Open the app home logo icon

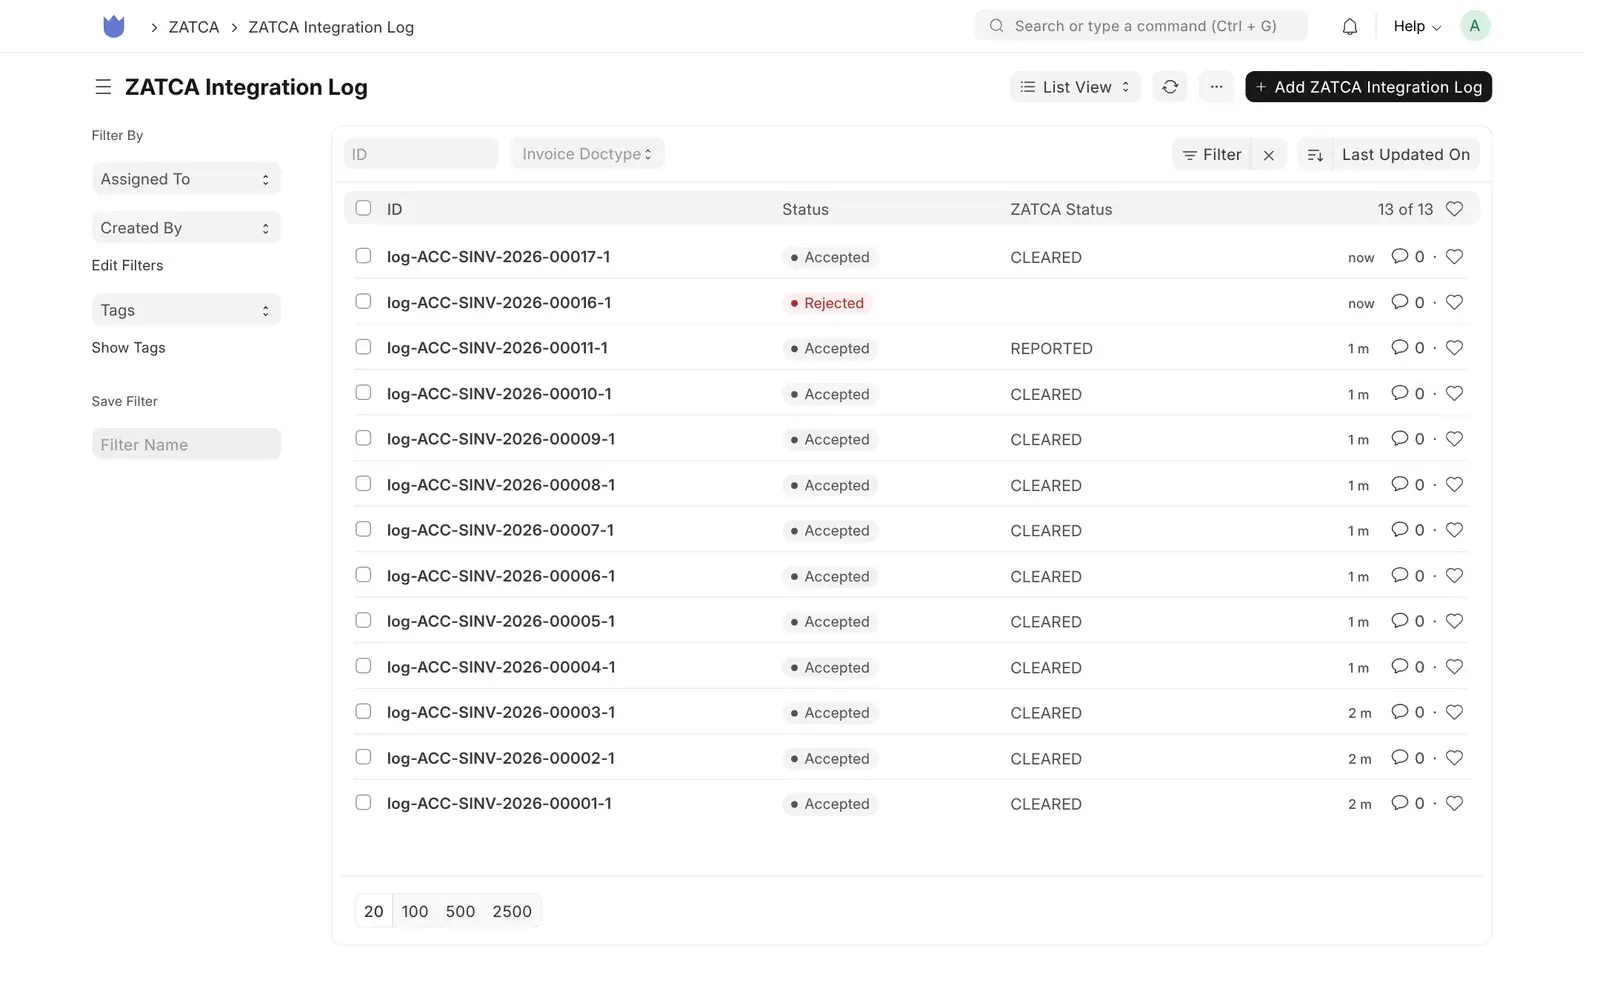[x=114, y=27]
